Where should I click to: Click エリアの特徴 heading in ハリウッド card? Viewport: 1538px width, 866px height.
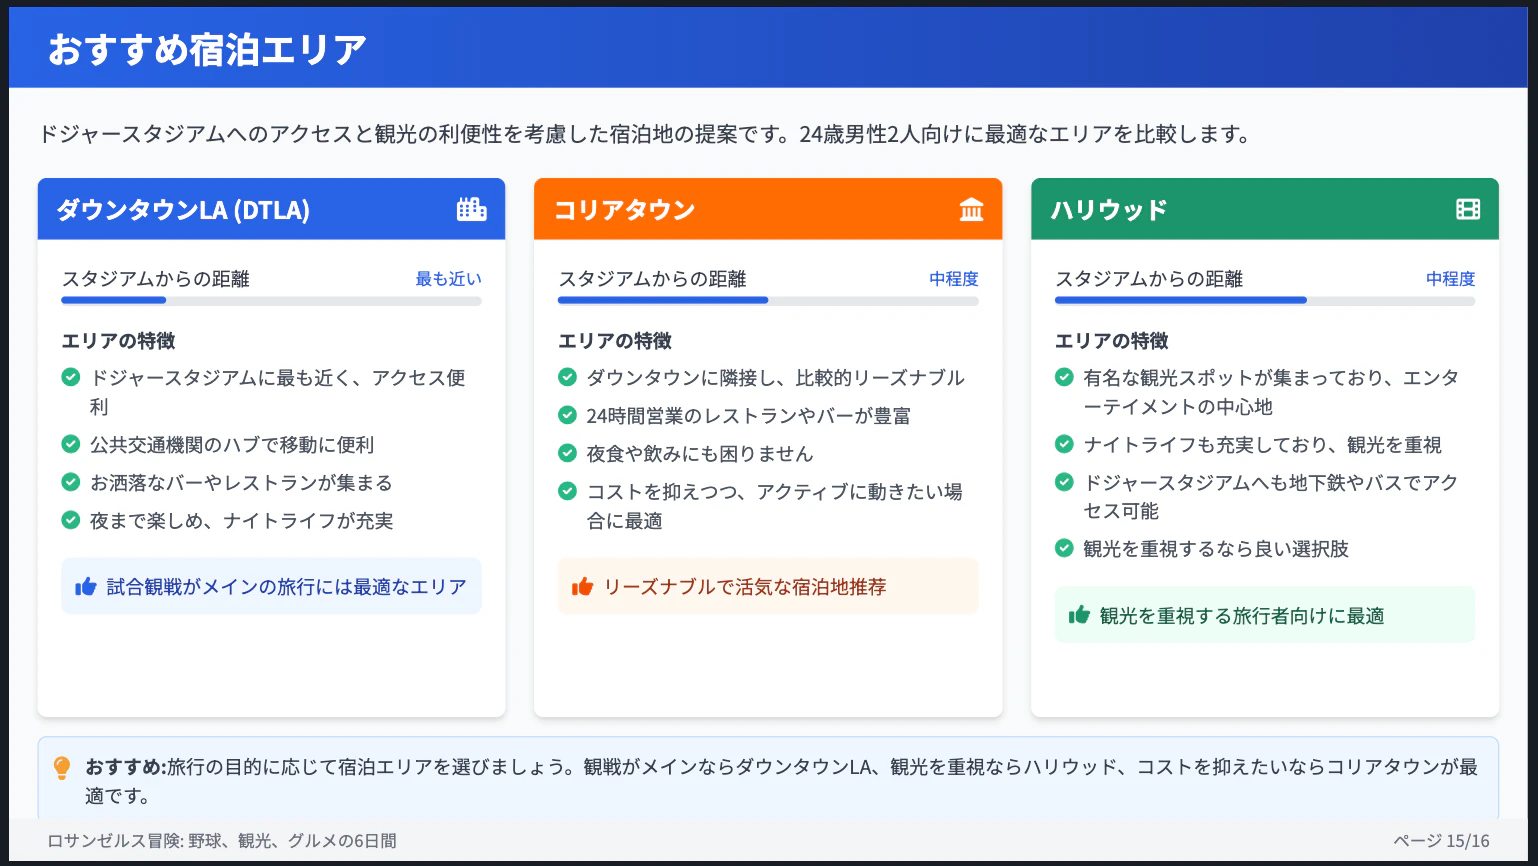pos(1112,341)
